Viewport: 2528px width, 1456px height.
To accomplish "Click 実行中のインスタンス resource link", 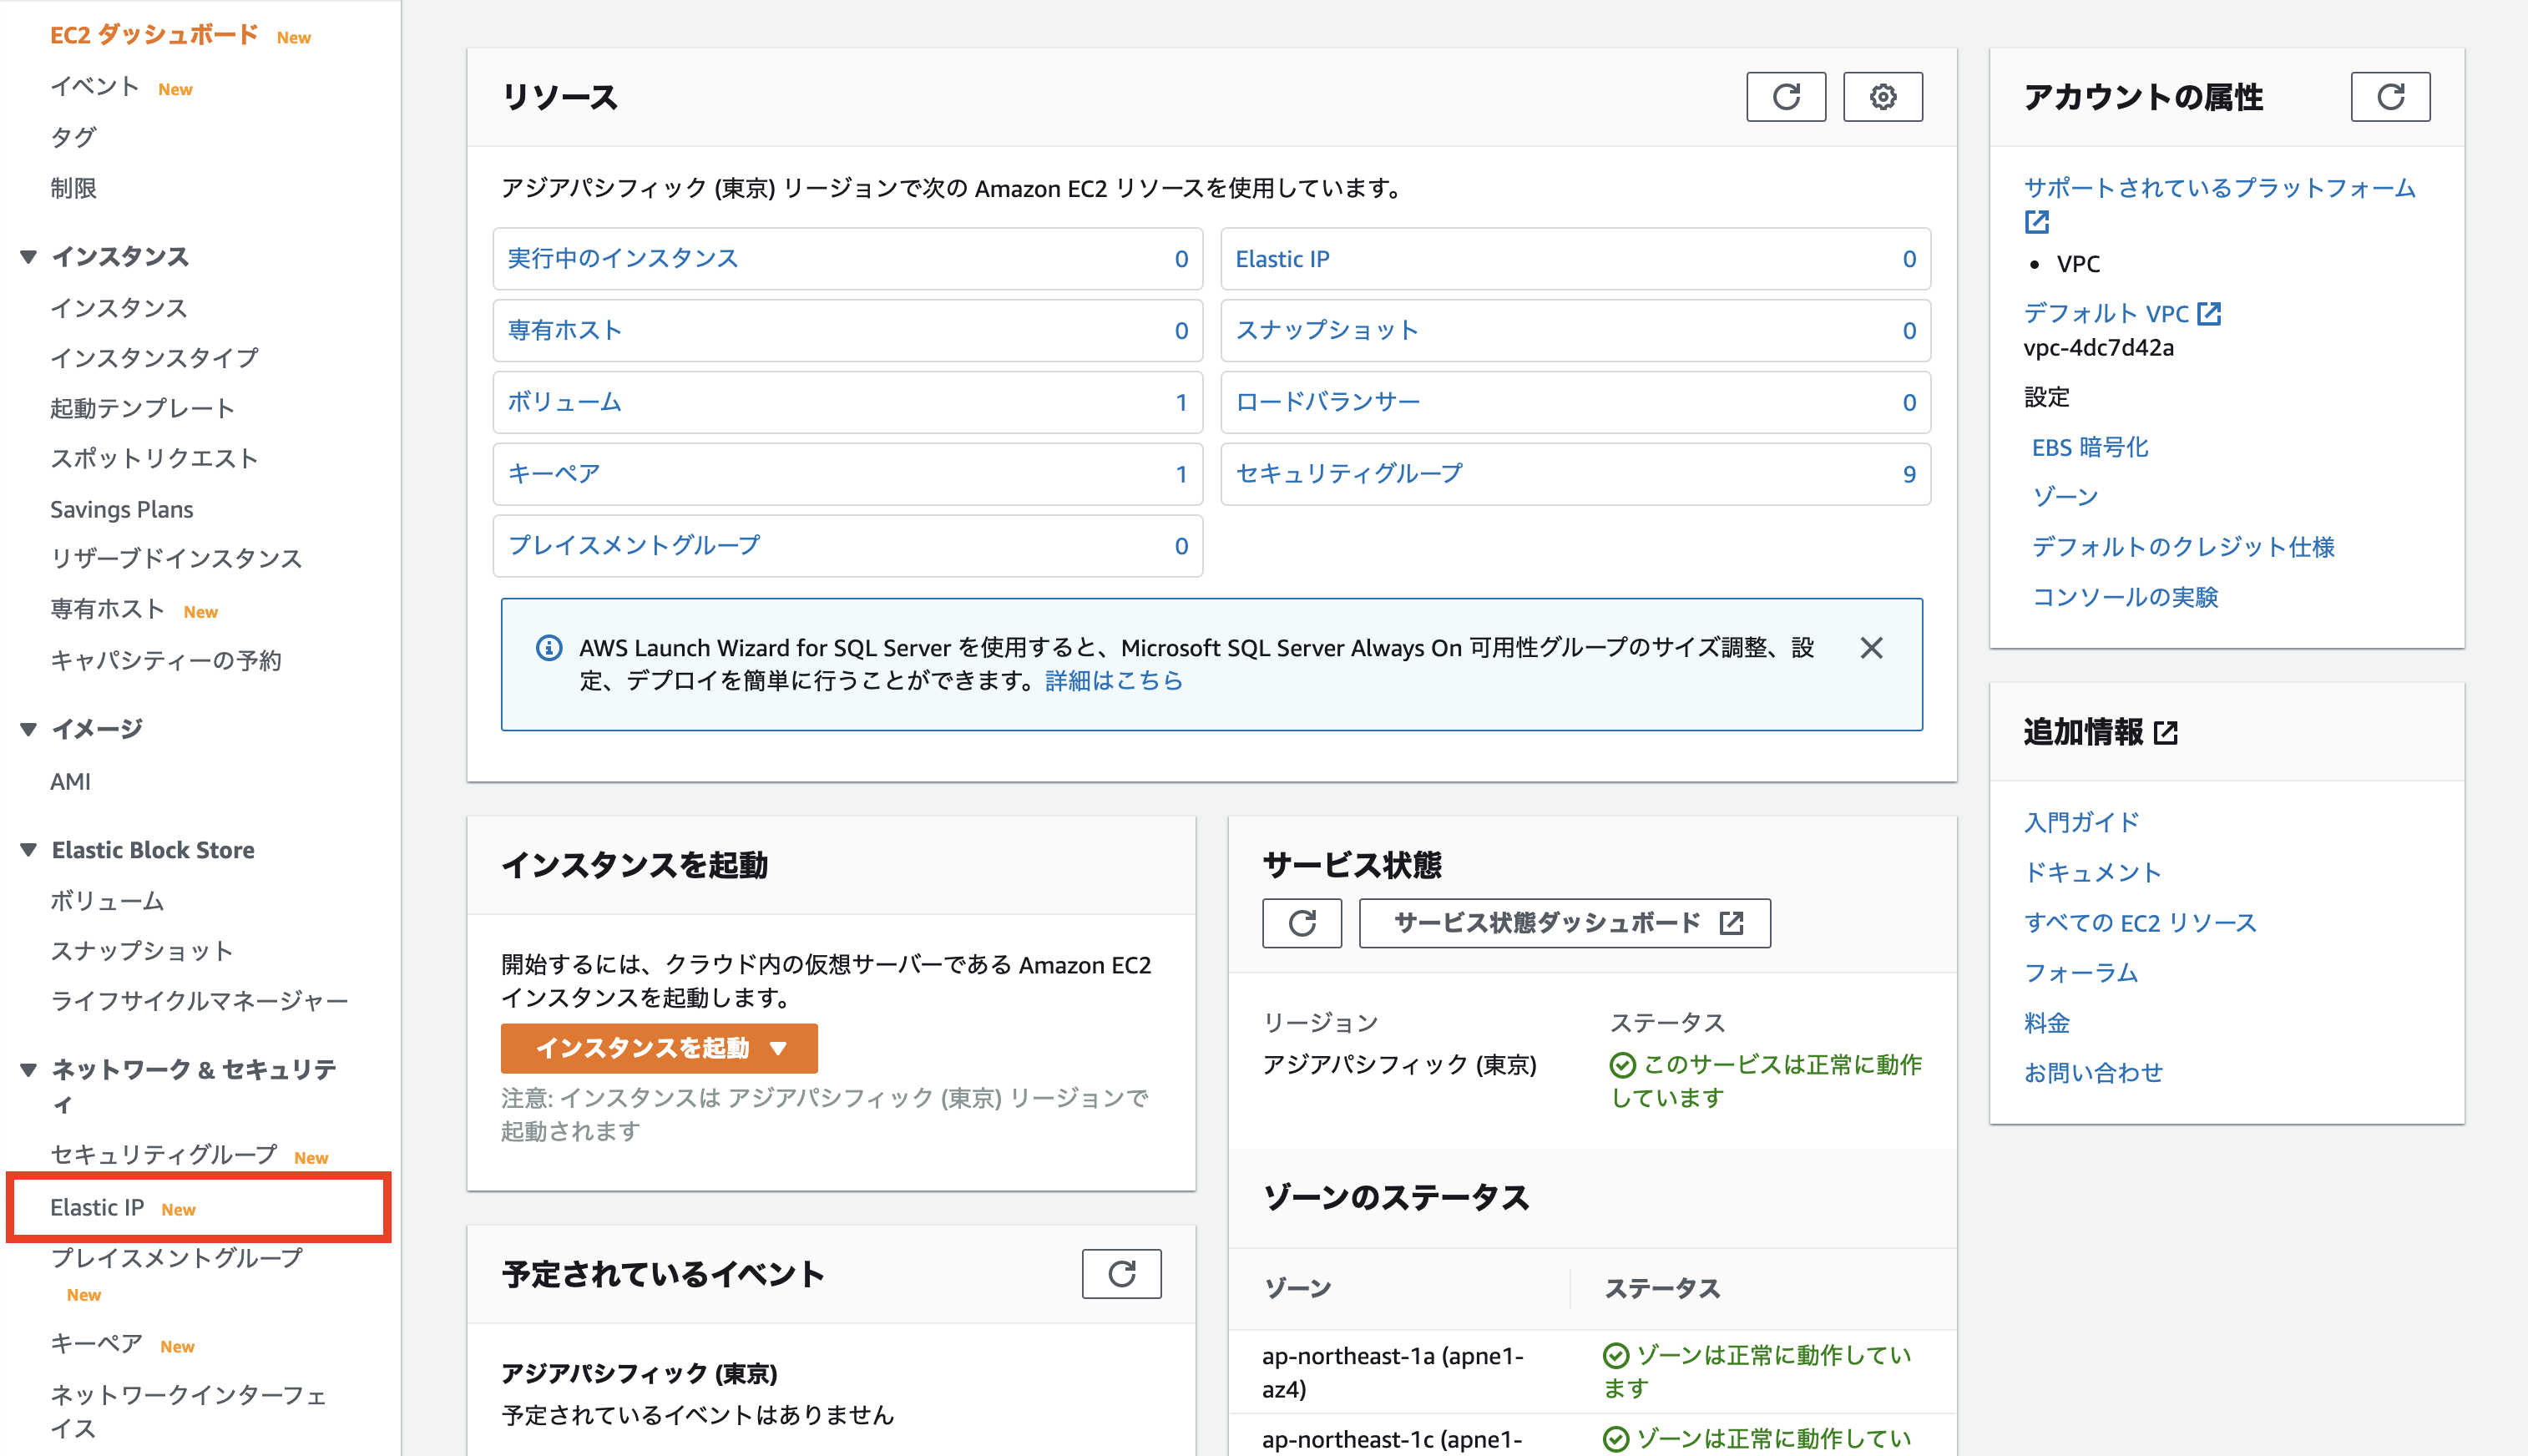I will click(623, 259).
